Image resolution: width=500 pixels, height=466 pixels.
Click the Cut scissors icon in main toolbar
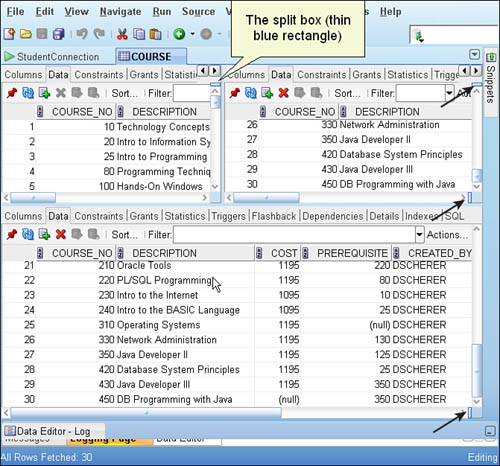click(x=122, y=34)
